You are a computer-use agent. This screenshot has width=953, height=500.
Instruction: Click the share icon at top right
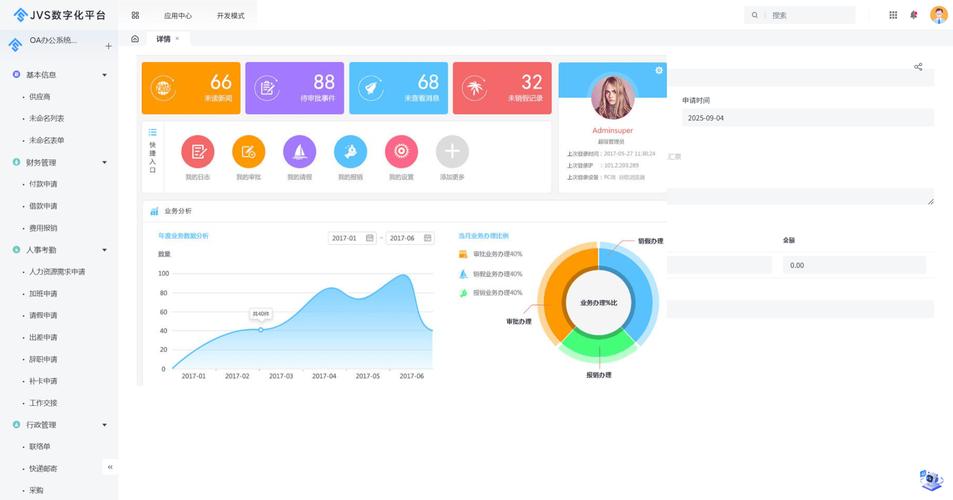(918, 67)
